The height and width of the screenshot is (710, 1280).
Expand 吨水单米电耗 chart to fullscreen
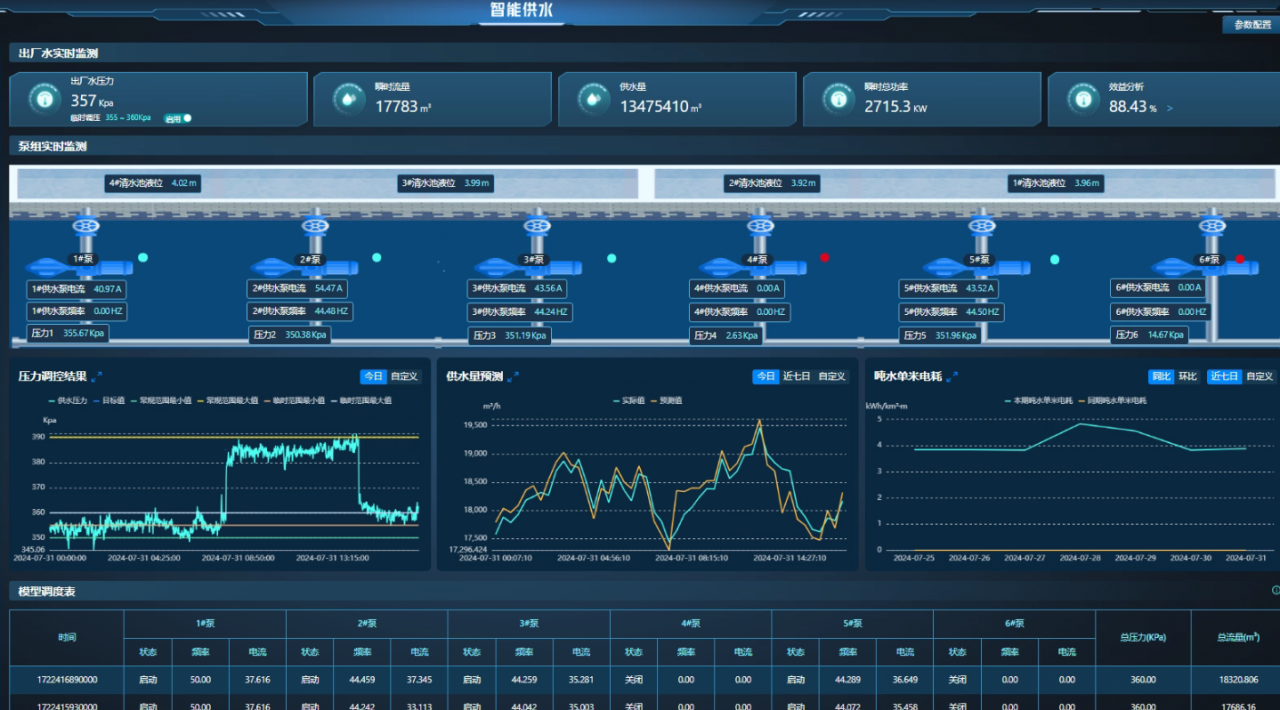(x=952, y=377)
